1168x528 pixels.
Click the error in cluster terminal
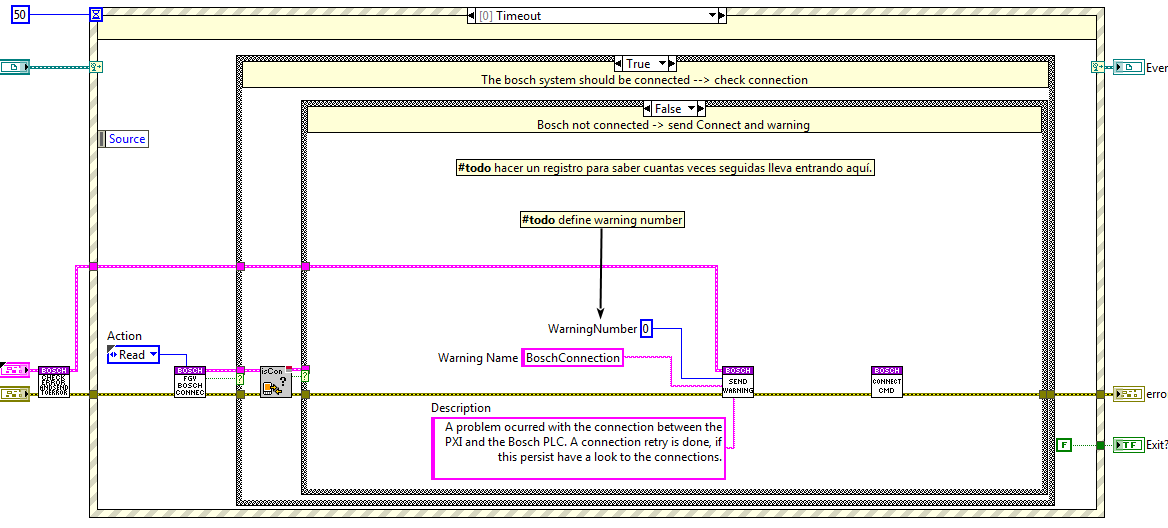[14, 394]
